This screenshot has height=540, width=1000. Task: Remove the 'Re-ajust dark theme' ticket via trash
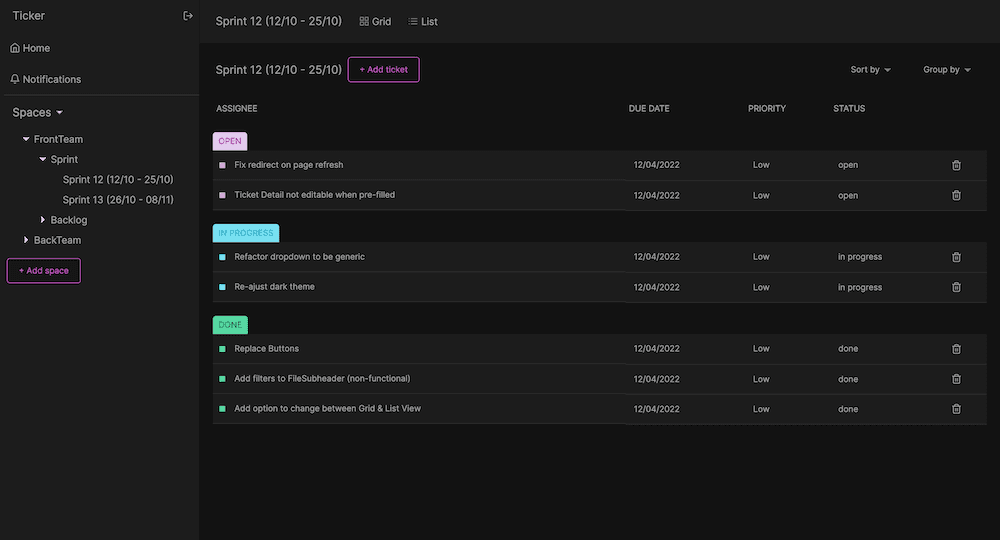[956, 287]
